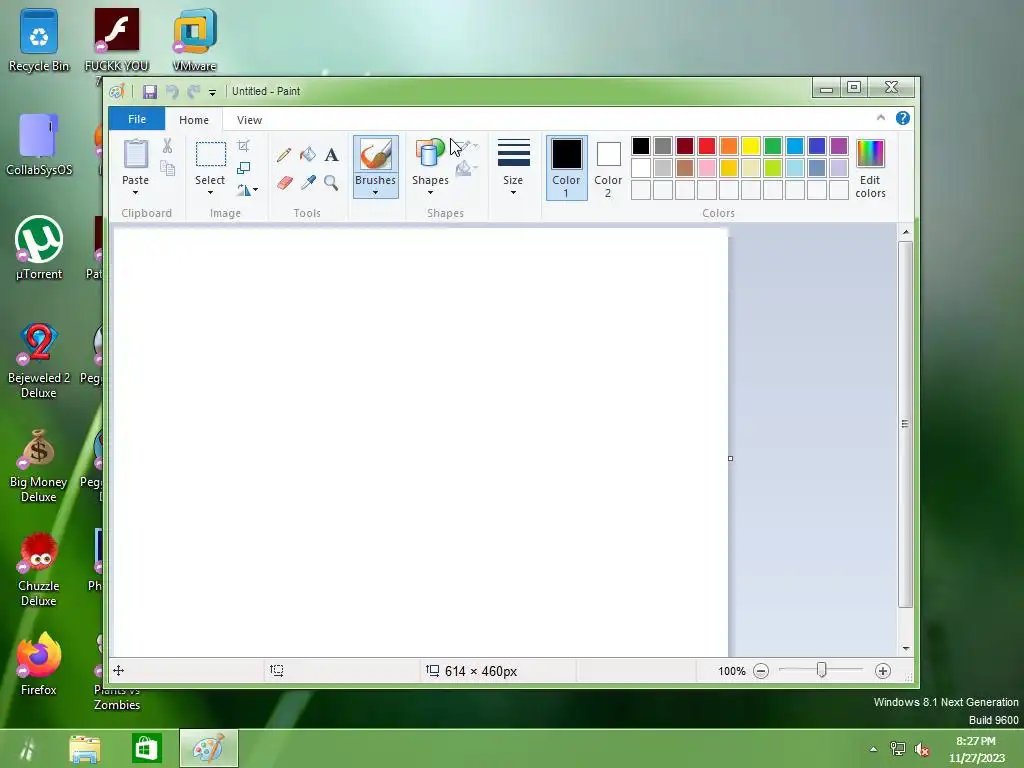Image resolution: width=1024 pixels, height=768 pixels.
Task: Switch to the Home tab
Action: tap(194, 120)
